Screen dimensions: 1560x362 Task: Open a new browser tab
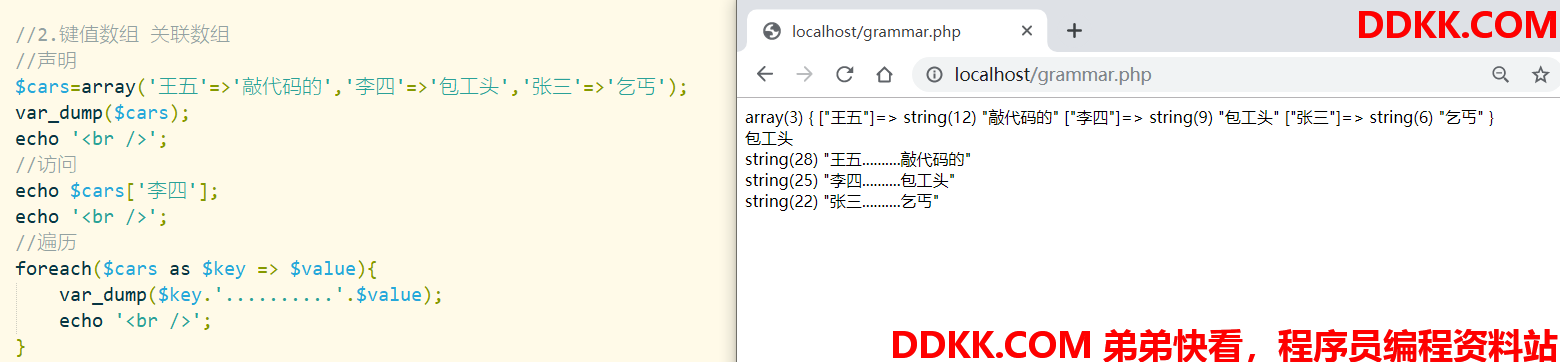click(1074, 31)
